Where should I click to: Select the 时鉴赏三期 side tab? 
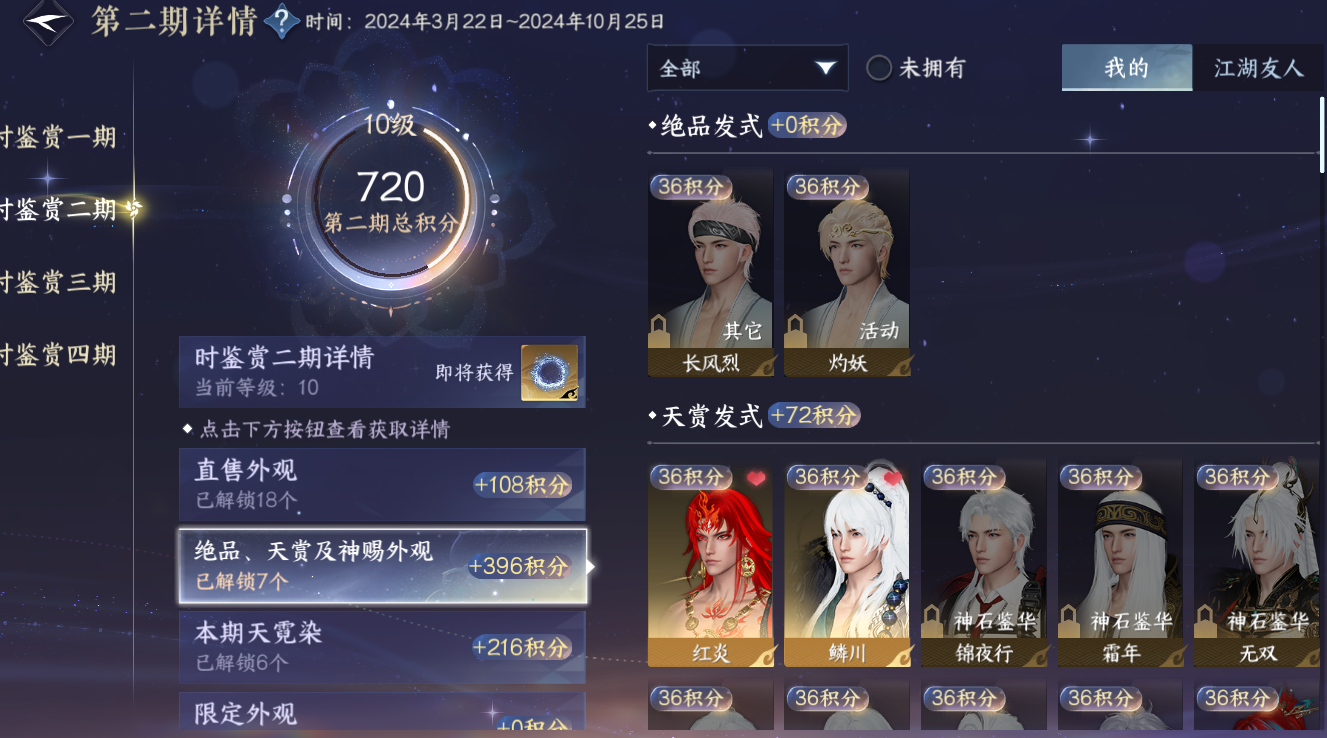[58, 283]
